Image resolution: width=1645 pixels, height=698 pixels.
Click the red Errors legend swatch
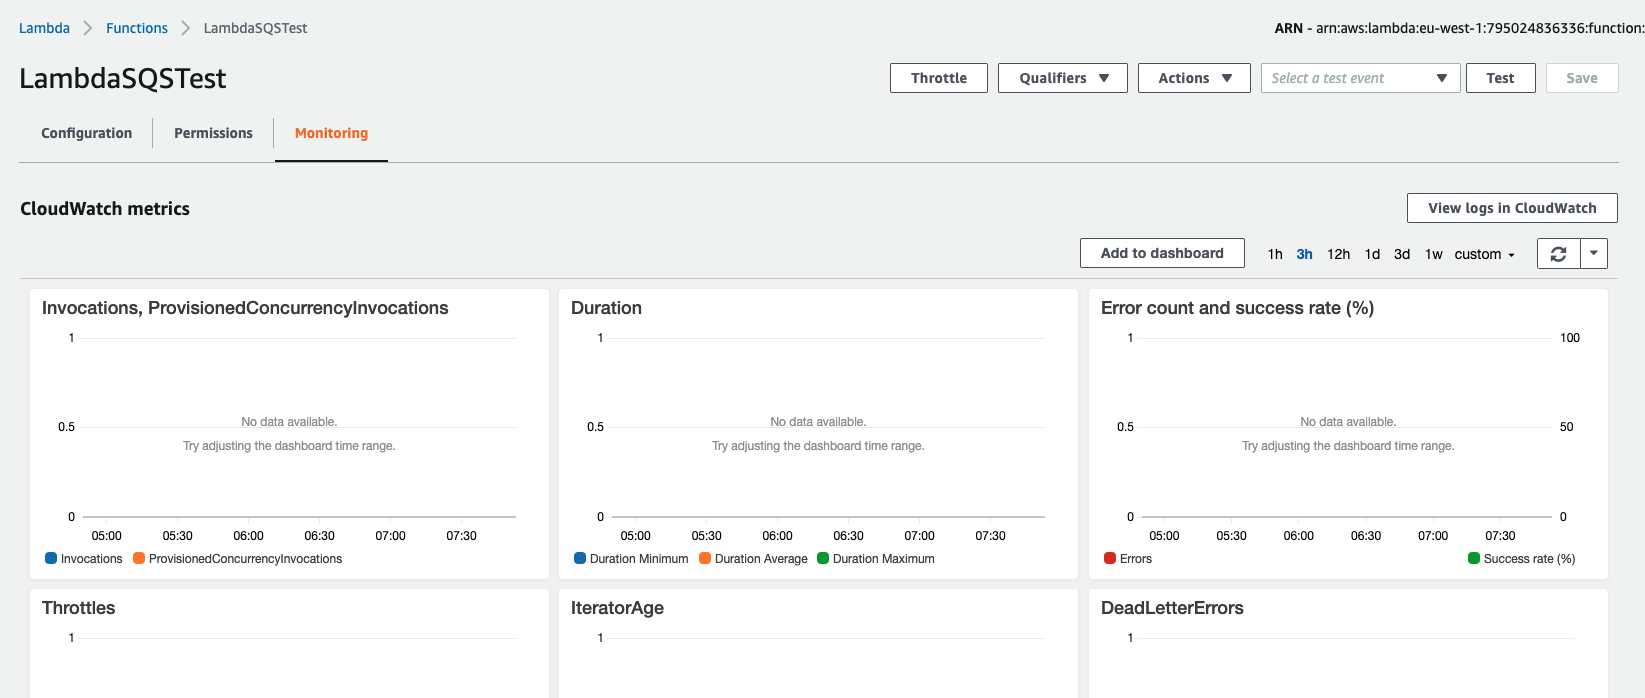1110,558
